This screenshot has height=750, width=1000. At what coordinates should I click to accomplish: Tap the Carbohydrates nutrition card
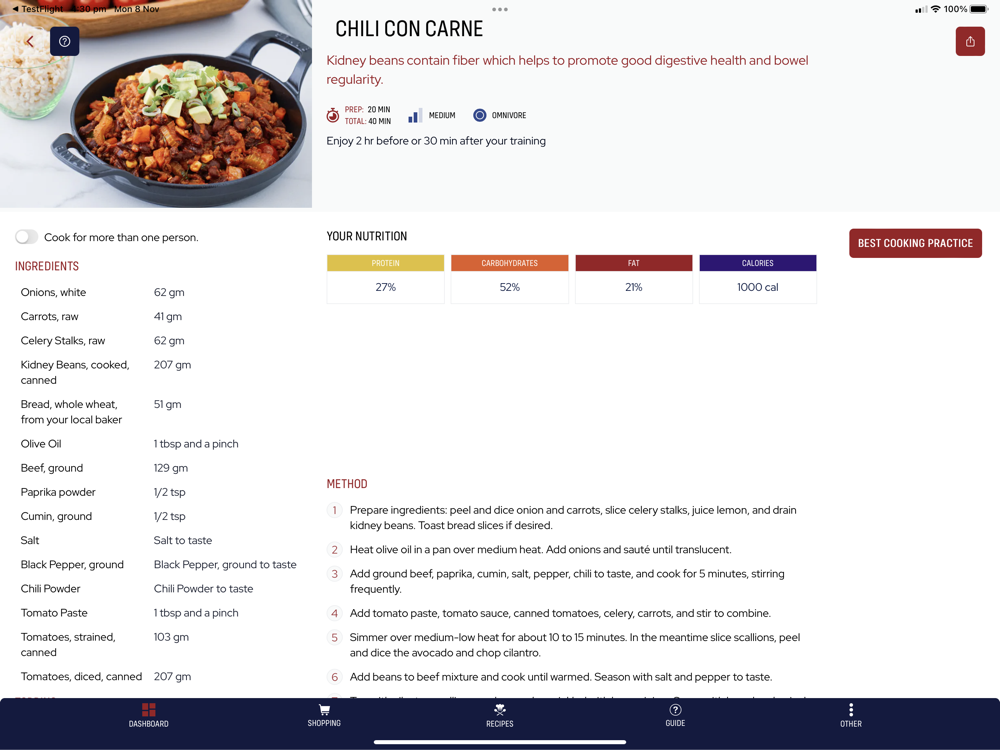(x=510, y=279)
